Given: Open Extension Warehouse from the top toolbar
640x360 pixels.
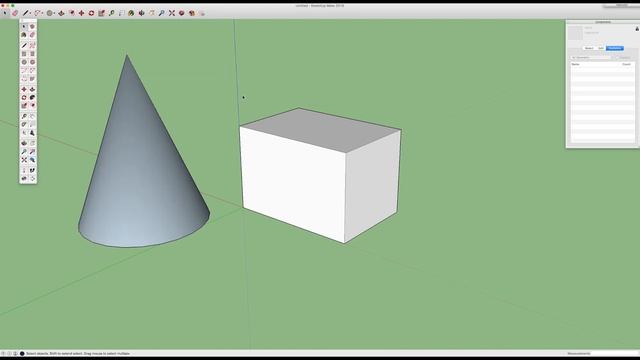Looking at the screenshot, I should coord(191,13).
